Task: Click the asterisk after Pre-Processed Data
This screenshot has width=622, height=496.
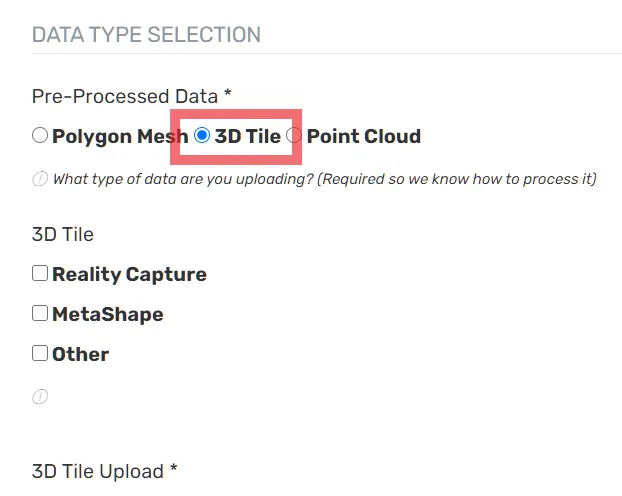Action: [227, 94]
